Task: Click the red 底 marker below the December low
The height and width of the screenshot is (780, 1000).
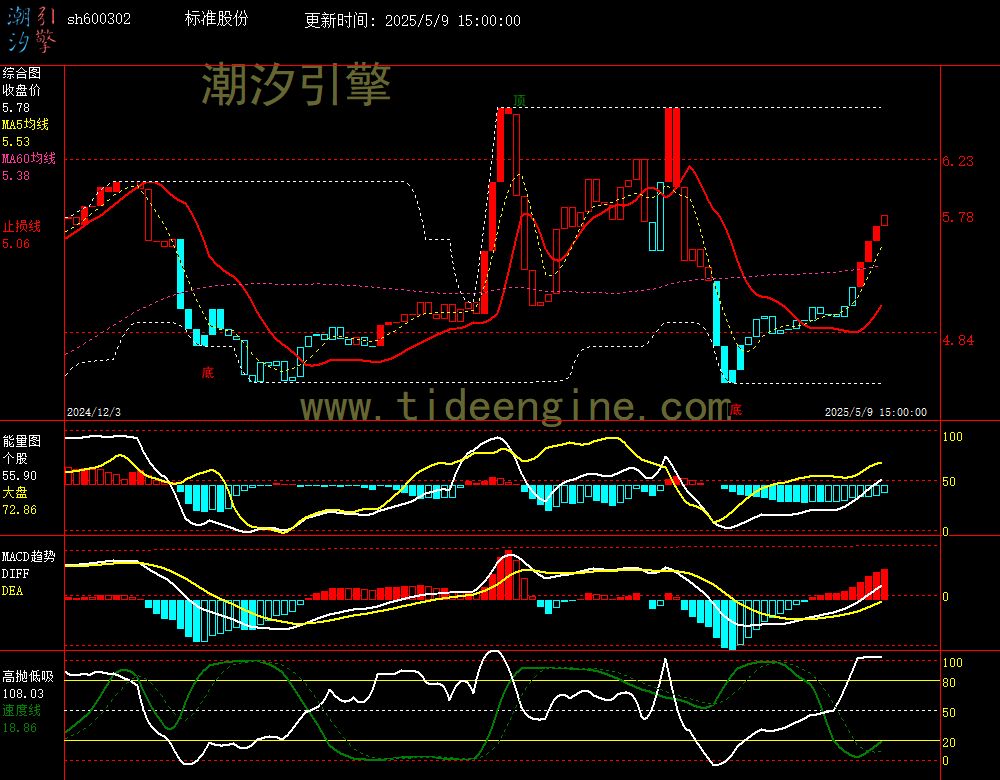Action: [x=208, y=372]
